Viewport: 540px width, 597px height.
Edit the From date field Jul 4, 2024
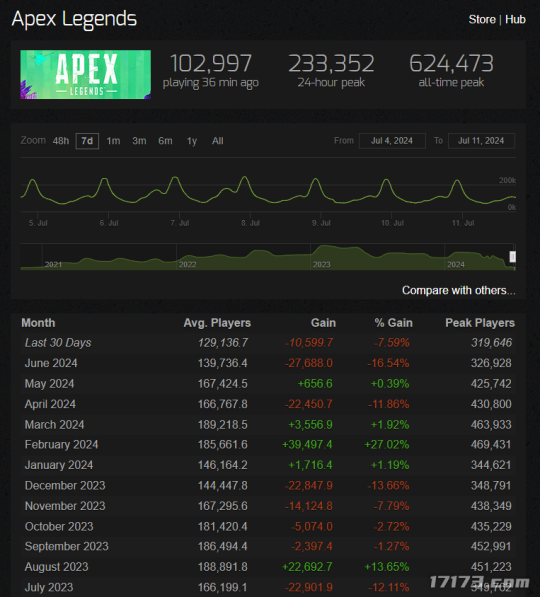tap(392, 141)
